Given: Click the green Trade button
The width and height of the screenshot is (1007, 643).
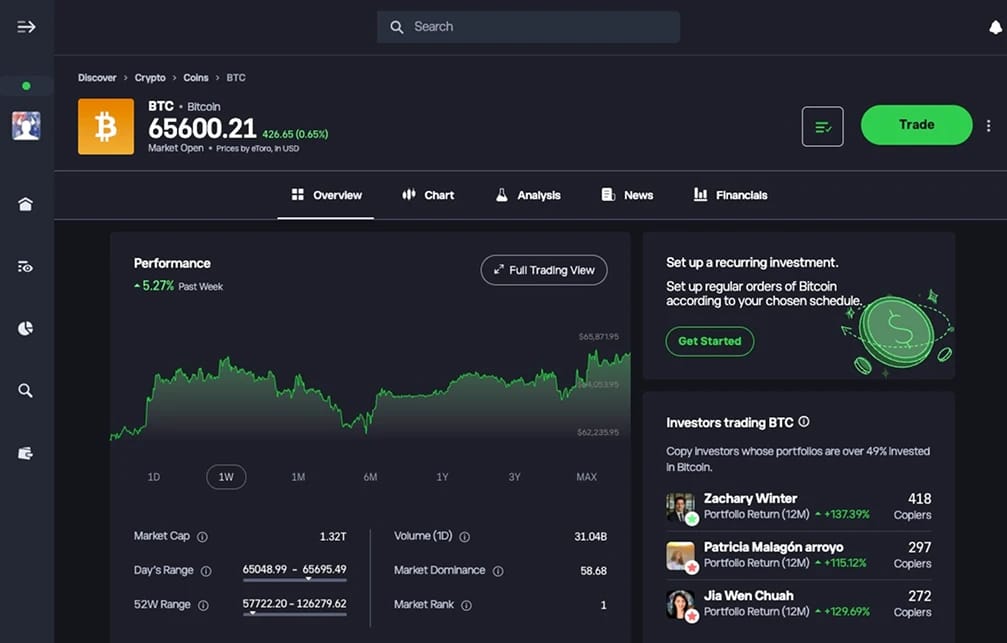Looking at the screenshot, I should click(916, 125).
